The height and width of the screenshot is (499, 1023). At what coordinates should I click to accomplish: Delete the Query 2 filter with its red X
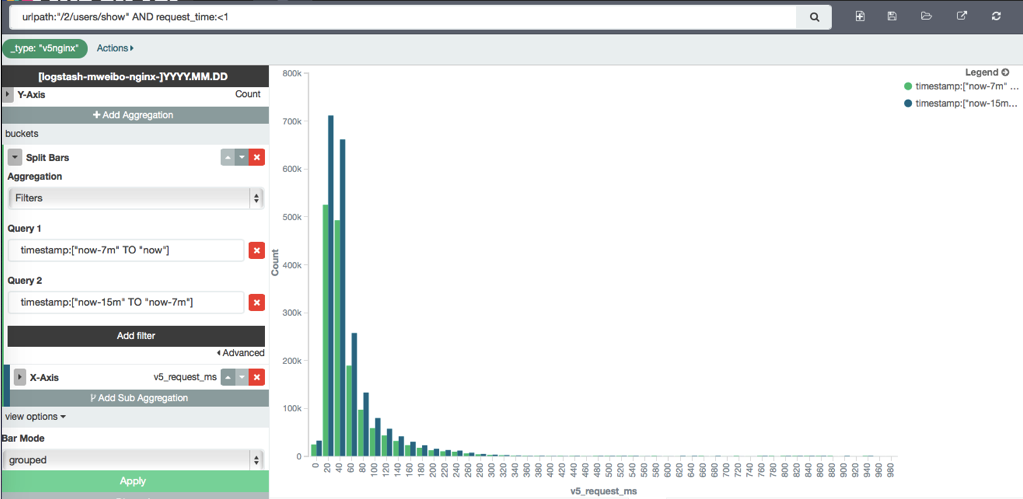tap(257, 302)
